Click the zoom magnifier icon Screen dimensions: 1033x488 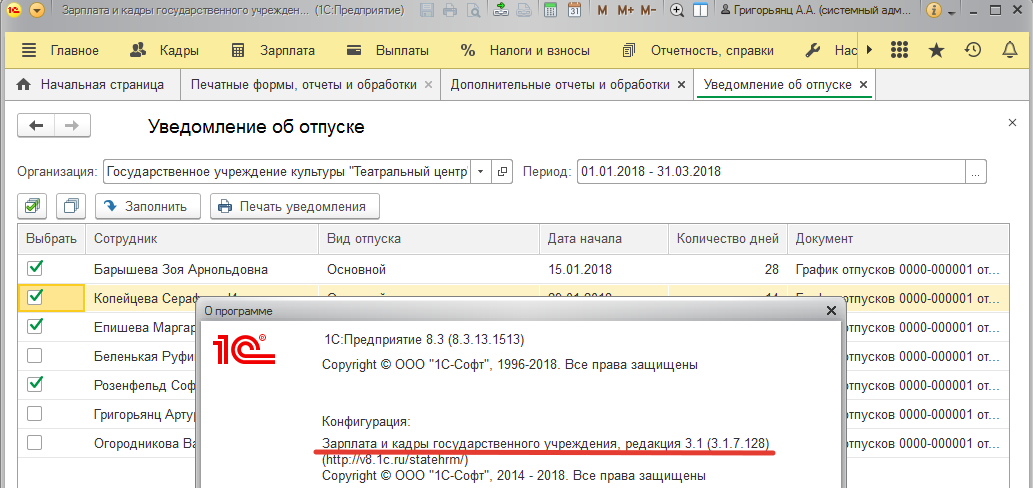(x=677, y=11)
